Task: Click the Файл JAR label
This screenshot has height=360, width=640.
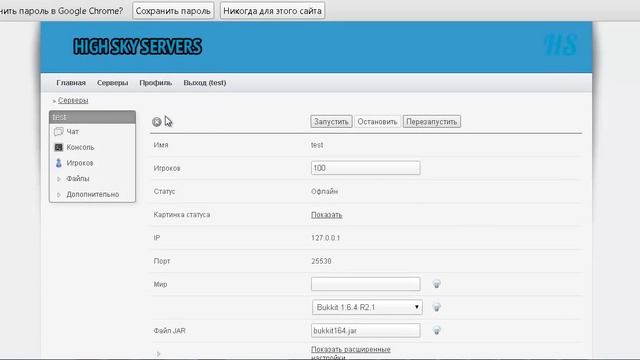Action: click(170, 331)
